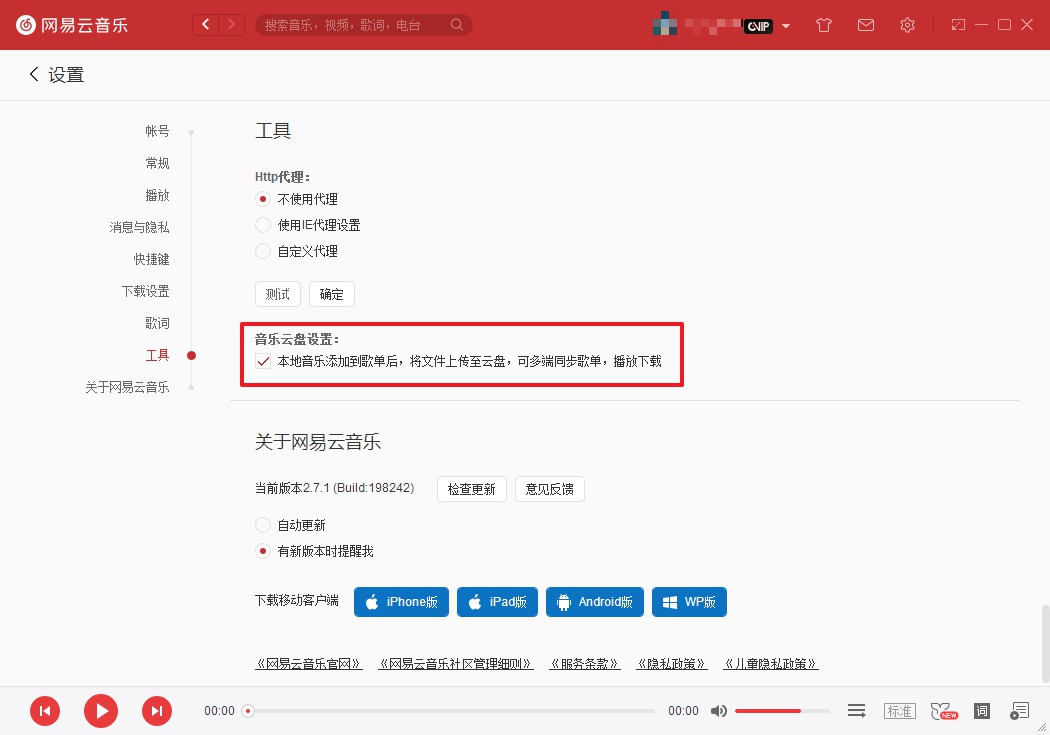Uncheck the music cloud upload checkbox
Viewport: 1050px width, 735px height.
click(x=263, y=361)
